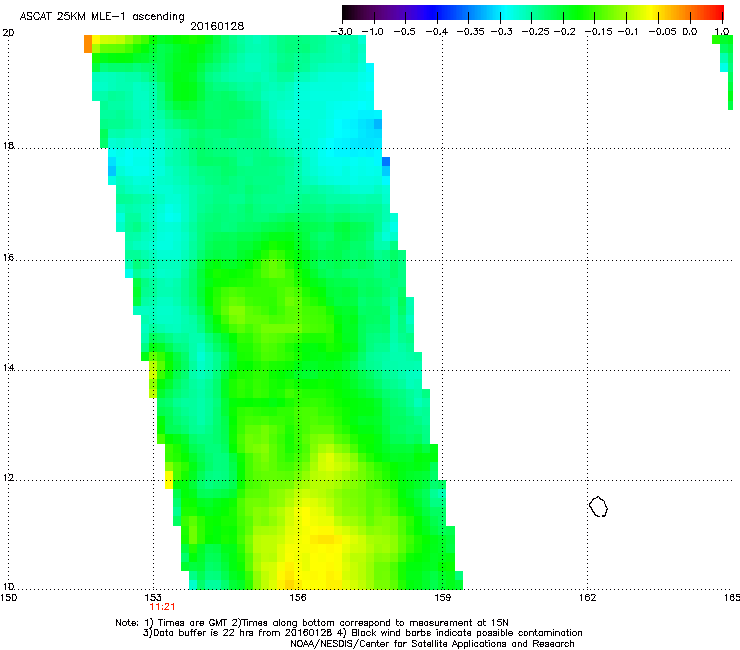Click the latitude axis label 14
740x650 pixels.
pyautogui.click(x=8, y=368)
